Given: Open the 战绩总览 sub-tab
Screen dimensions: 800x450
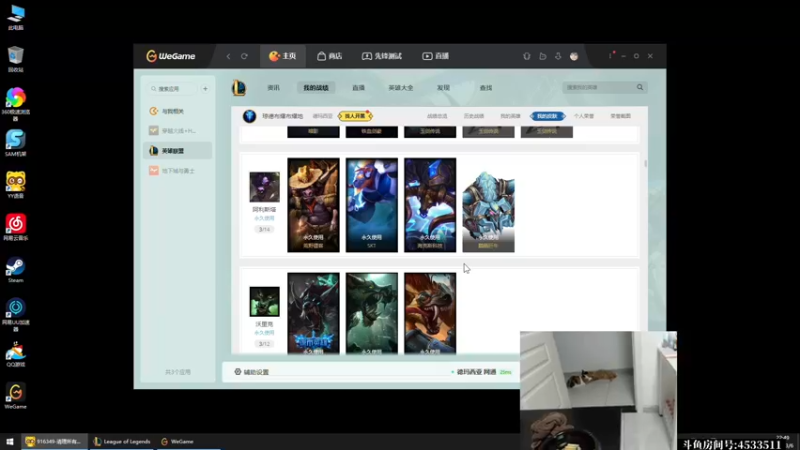Looking at the screenshot, I should point(437,116).
